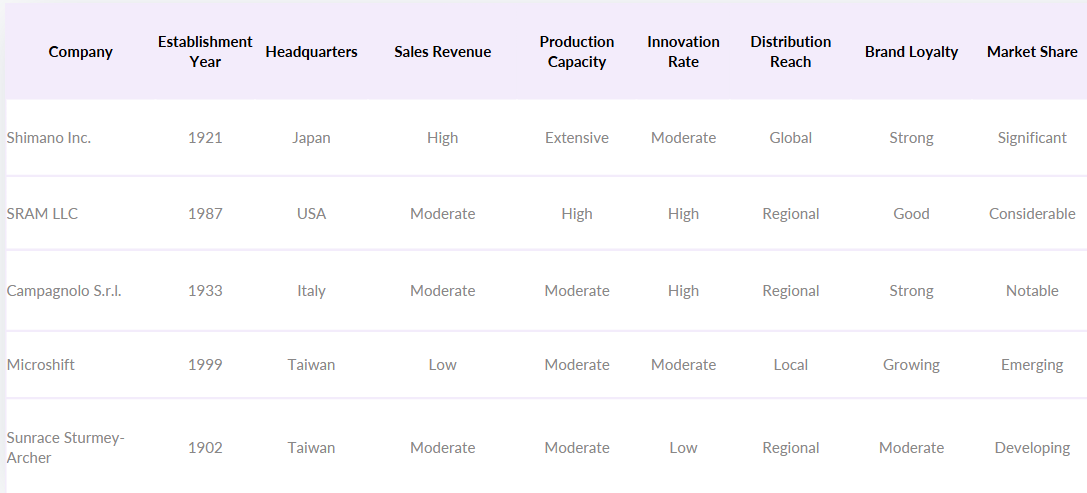The image size is (1087, 493).
Task: Click the Emerging market share cell
Action: tap(1032, 365)
